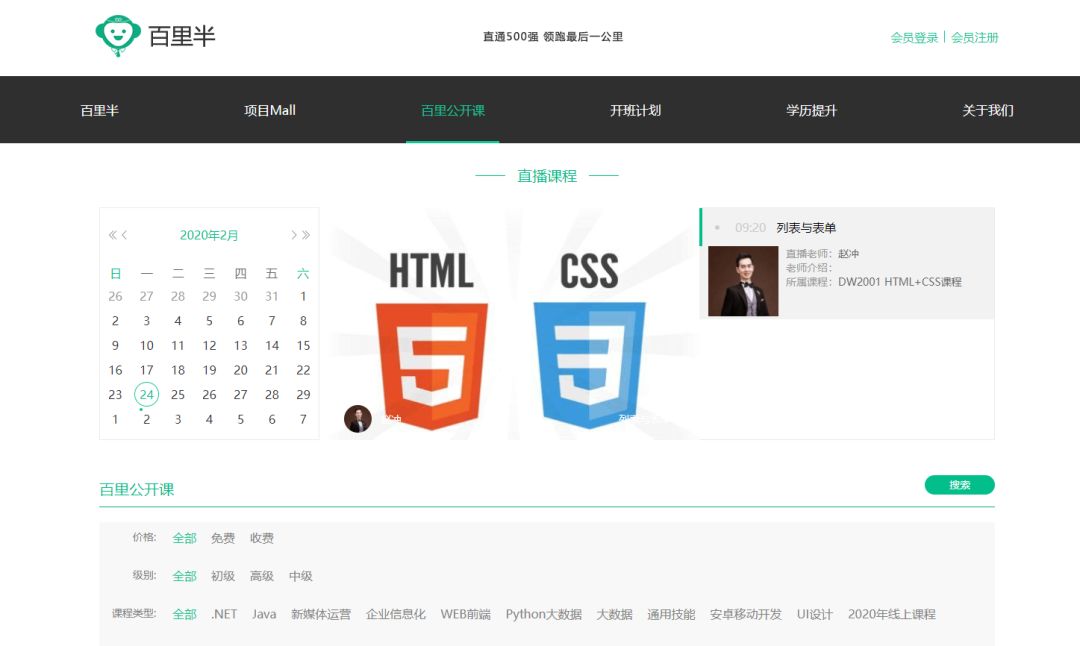This screenshot has width=1080, height=646.
Task: Select date 8 in calendar
Action: (303, 321)
